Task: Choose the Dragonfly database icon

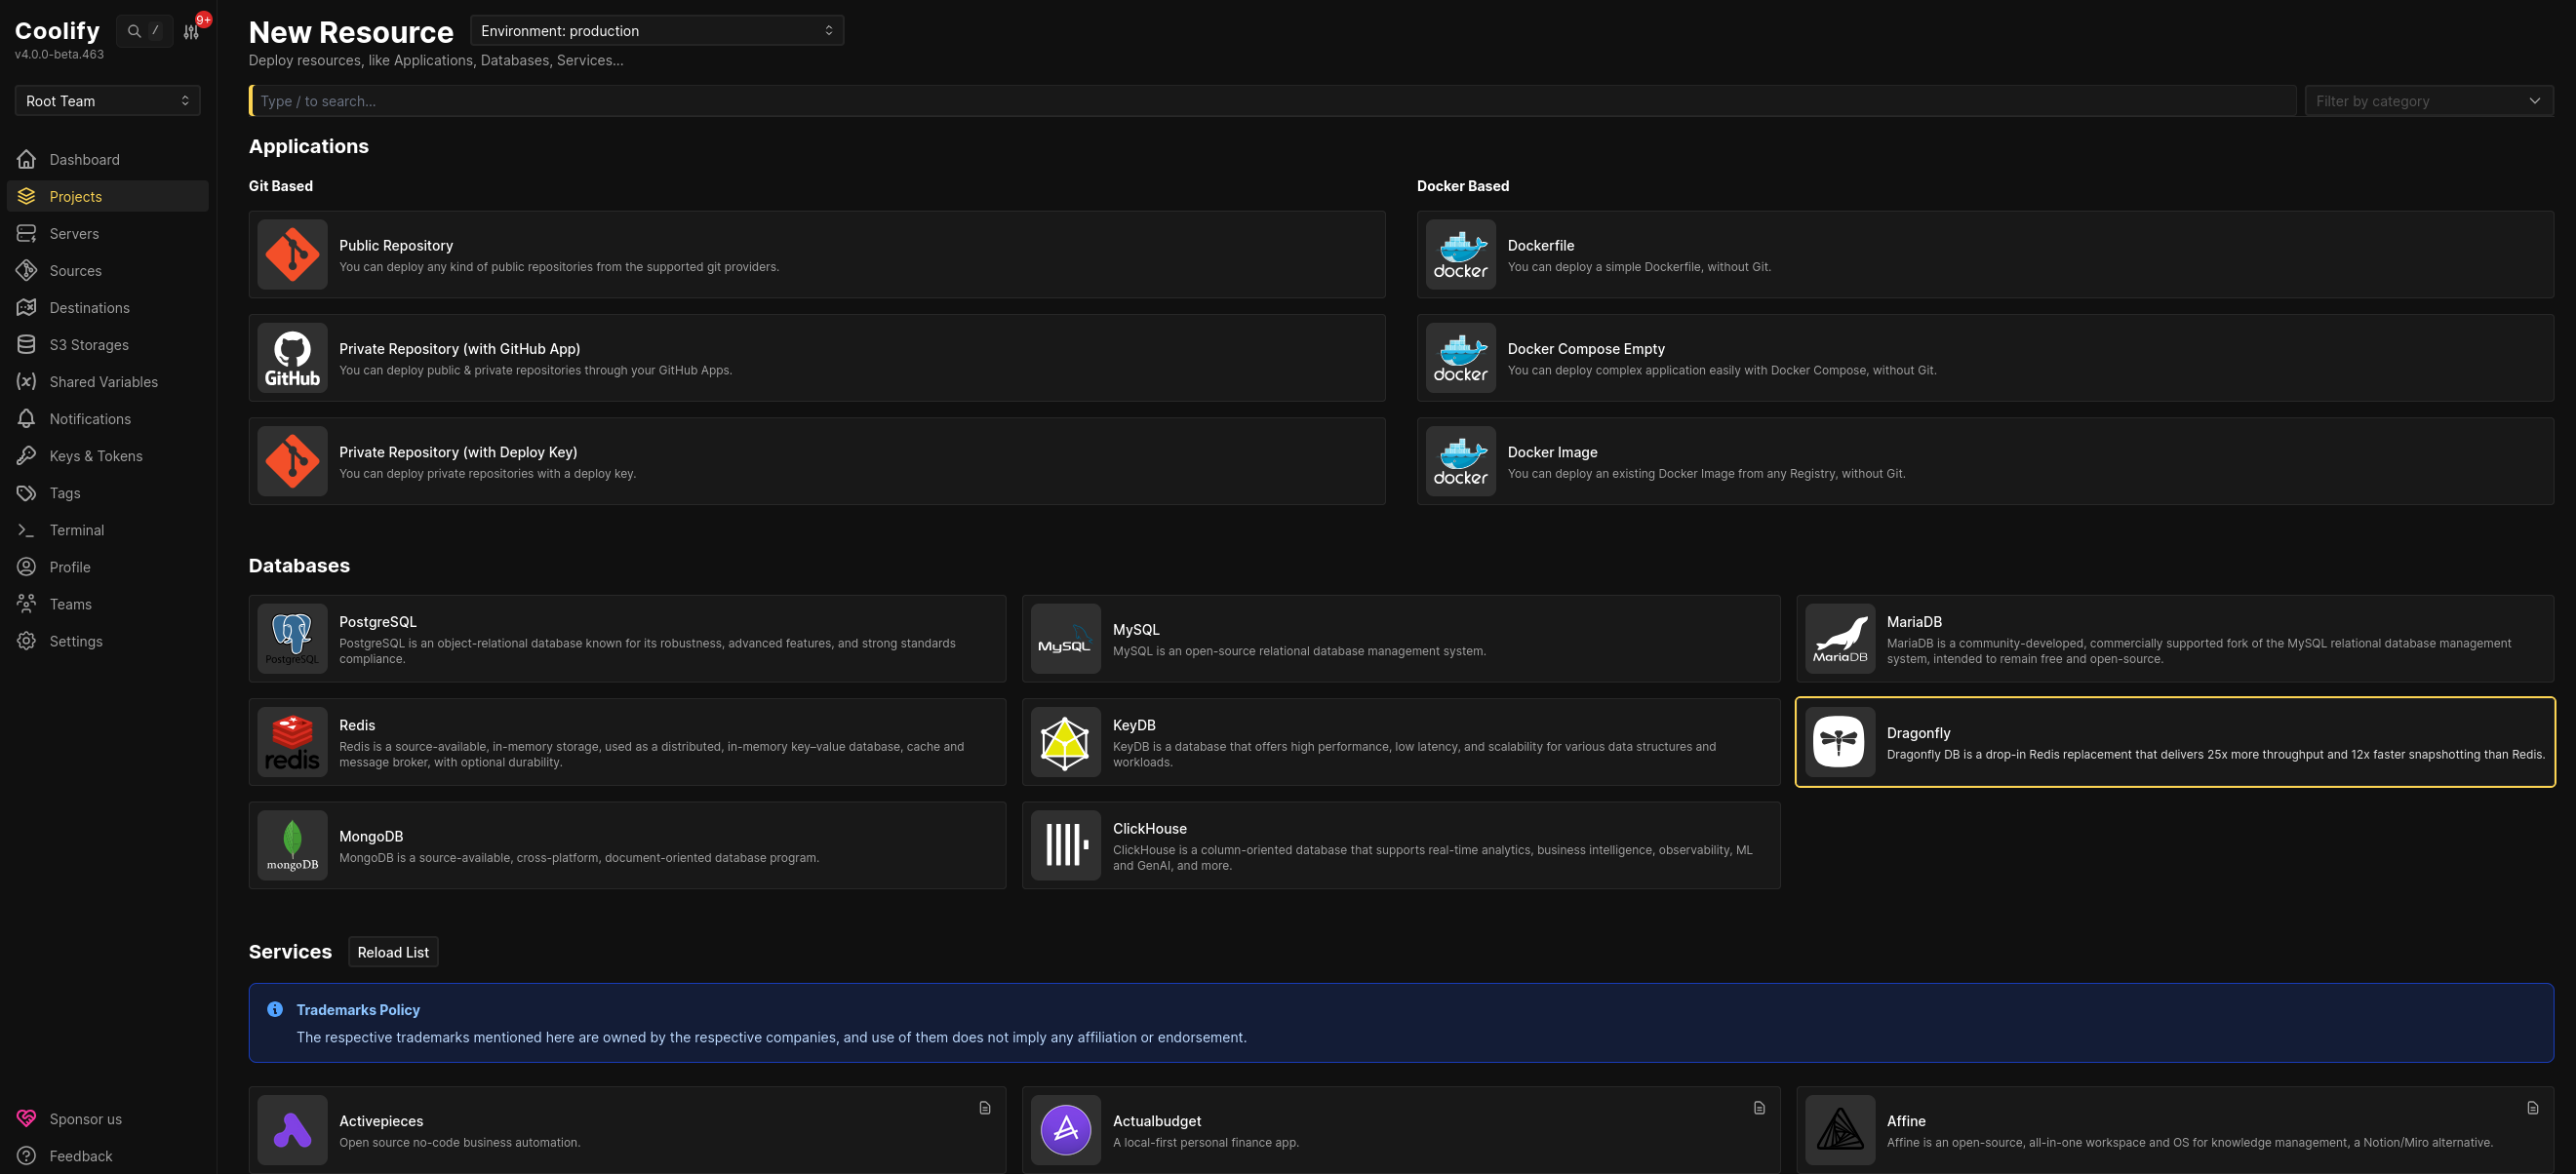Action: 1839,742
